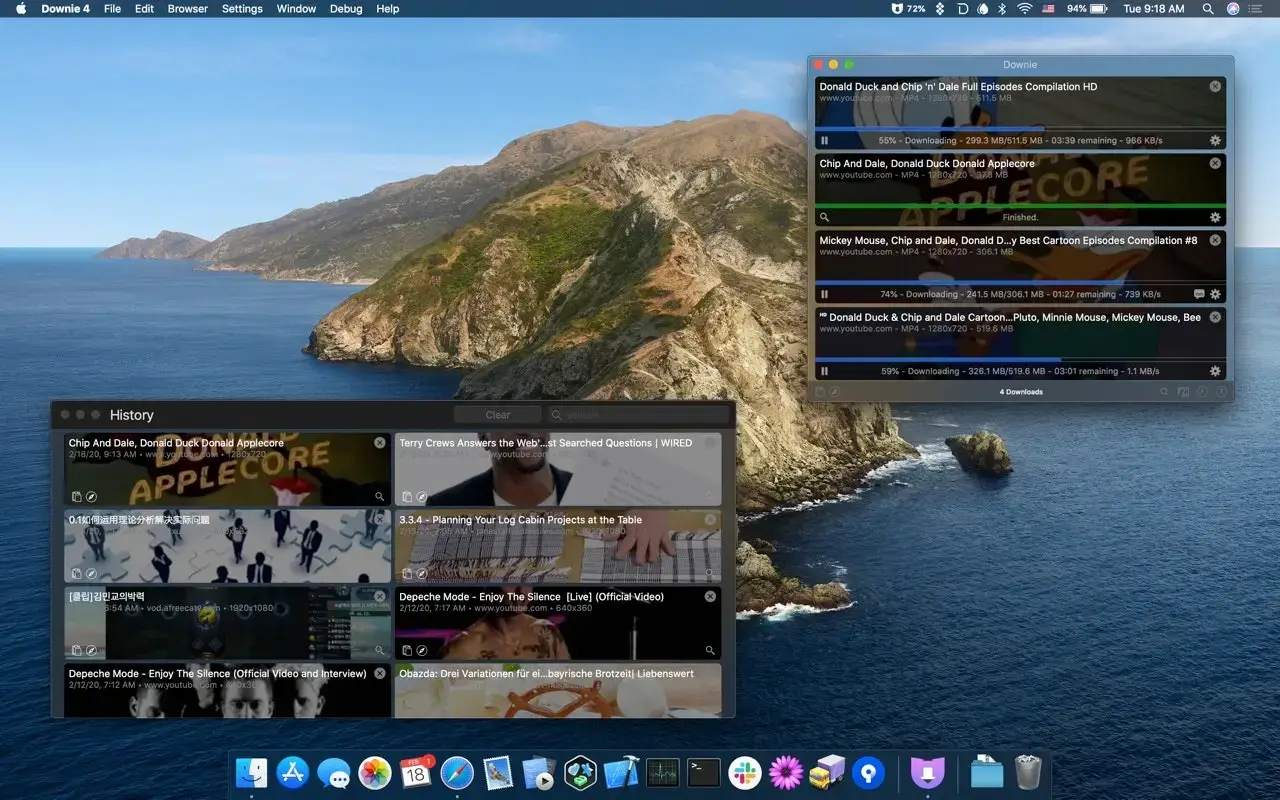Copy link via clipboard icon on Chip And Dale history entry
The height and width of the screenshot is (800, 1280).
tap(76, 495)
